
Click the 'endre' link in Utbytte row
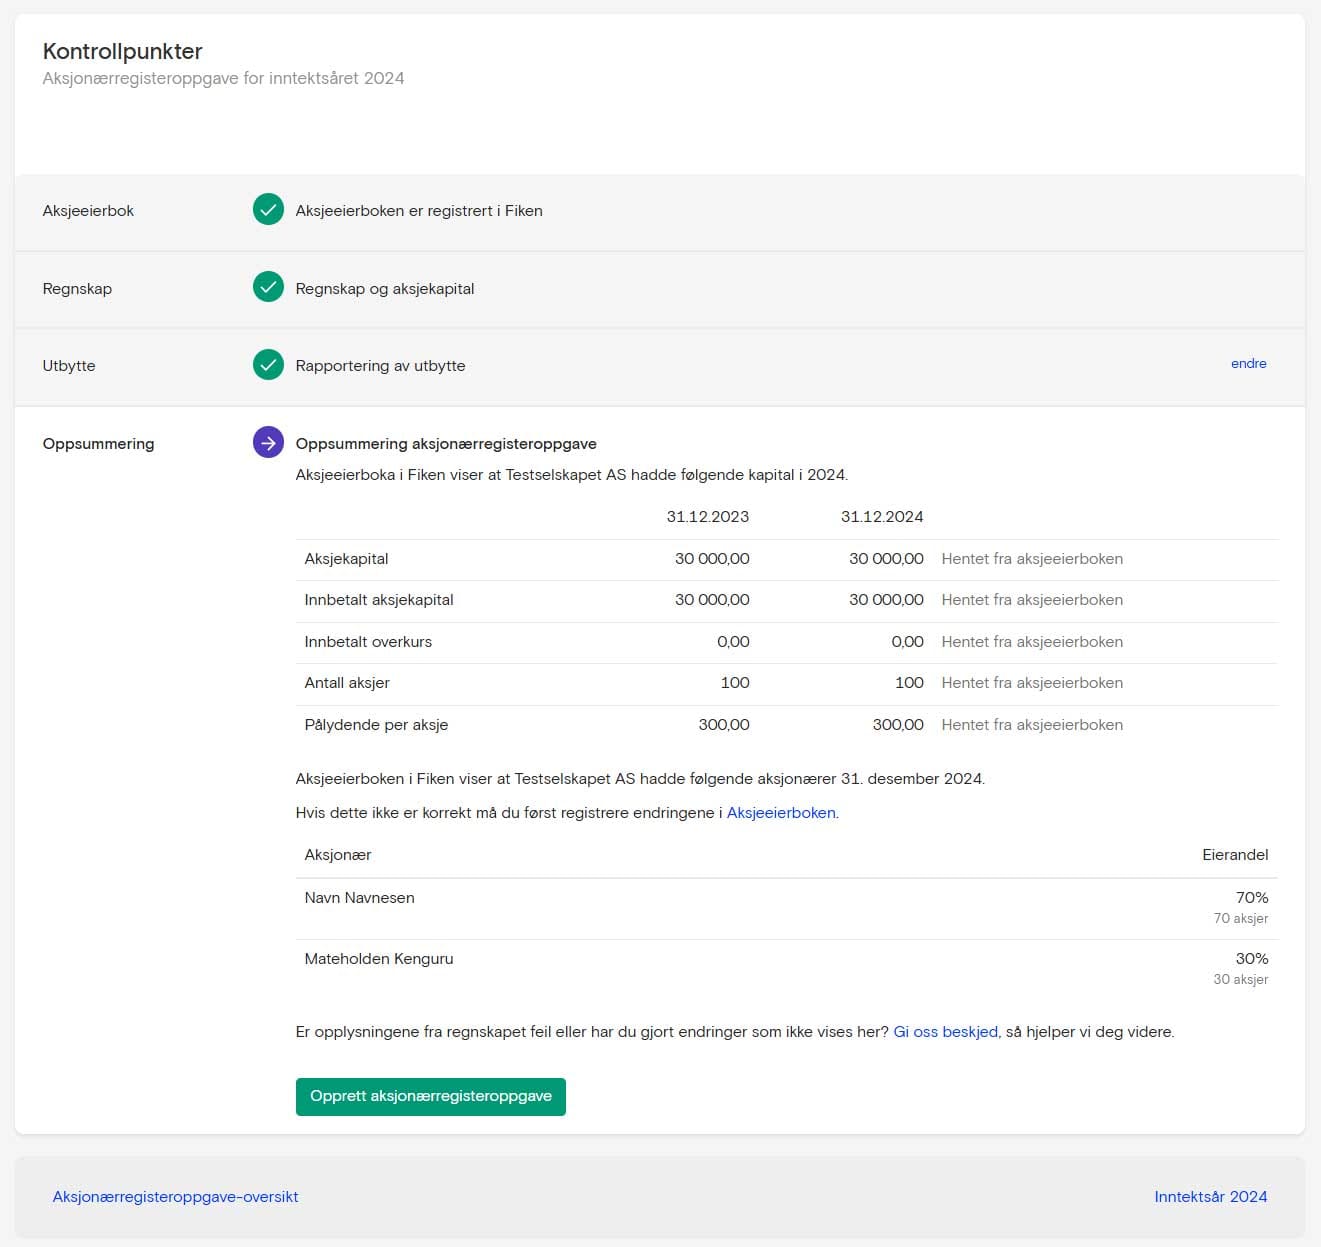point(1248,364)
